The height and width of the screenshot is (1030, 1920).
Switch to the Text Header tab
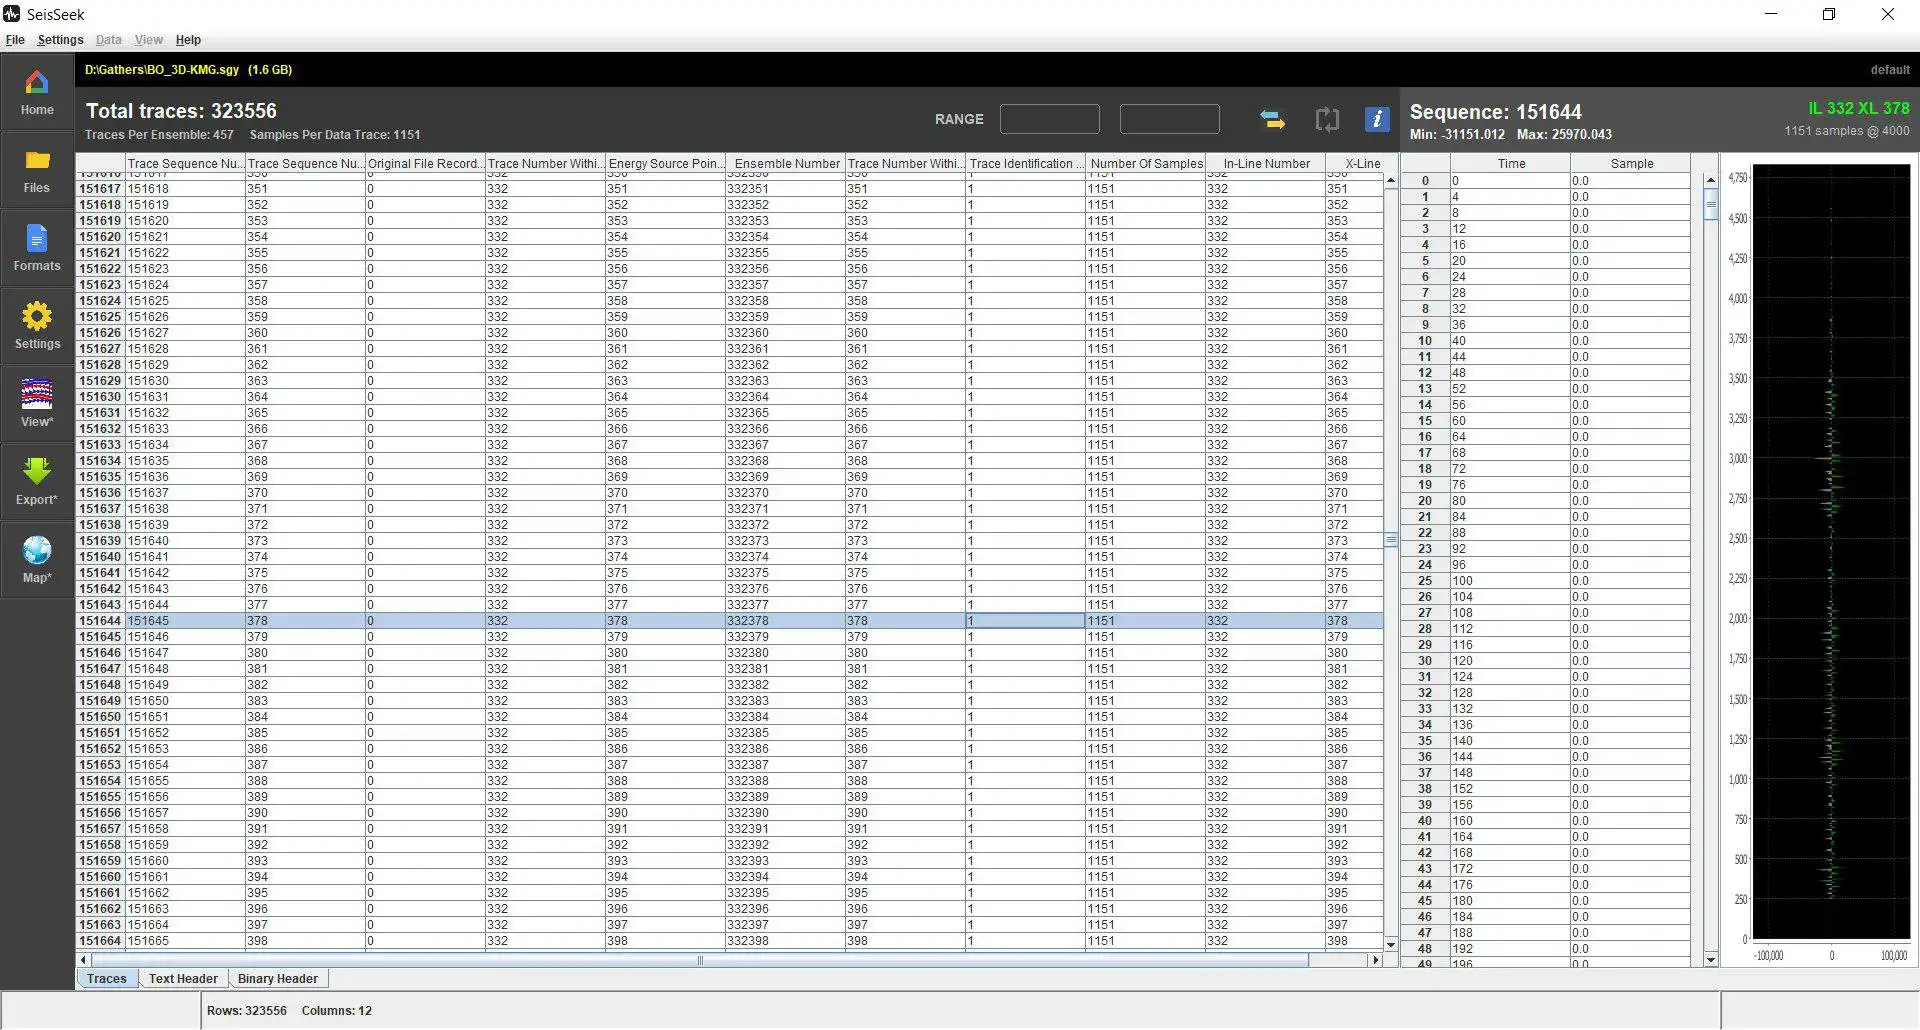(x=183, y=979)
